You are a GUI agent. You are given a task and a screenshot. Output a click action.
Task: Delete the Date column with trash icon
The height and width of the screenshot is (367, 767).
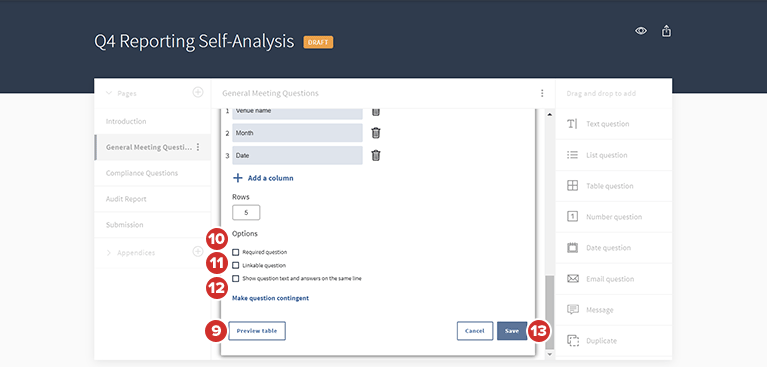[376, 156]
